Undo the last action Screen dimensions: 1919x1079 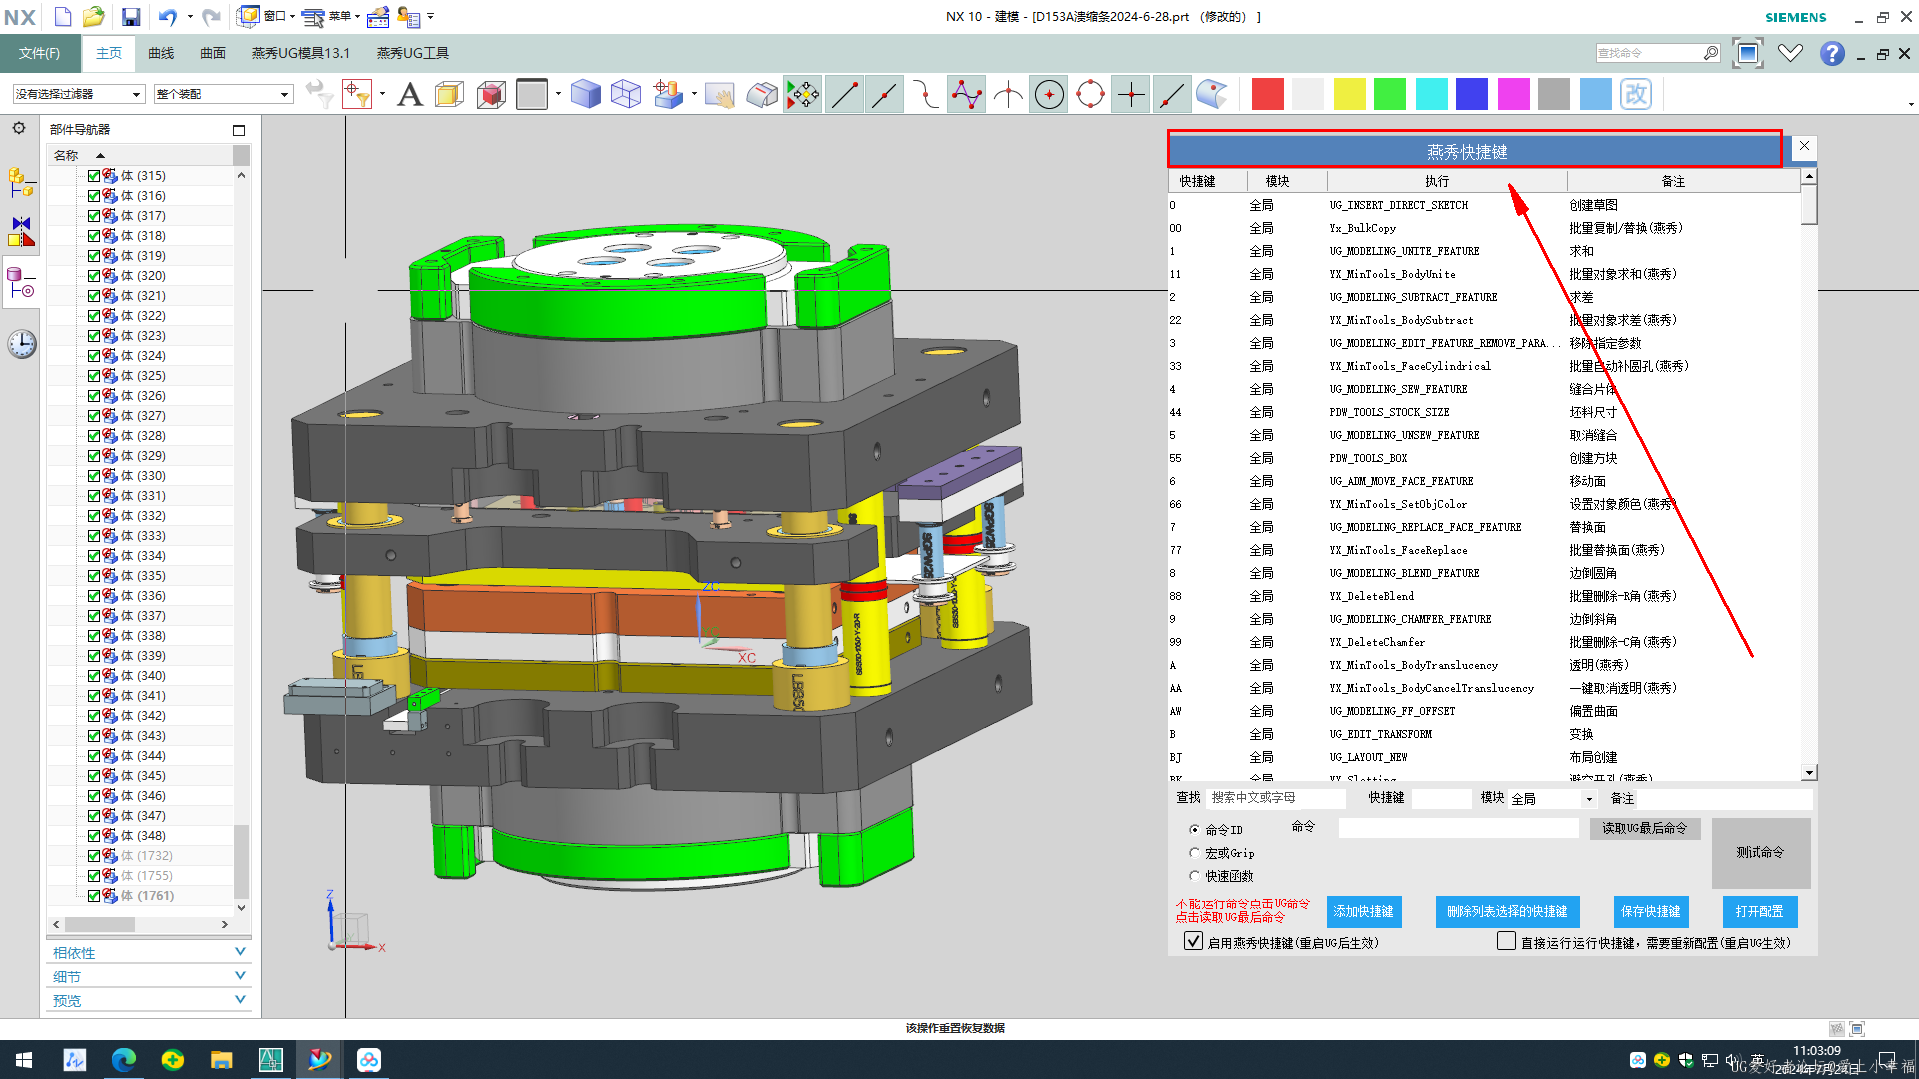point(167,16)
